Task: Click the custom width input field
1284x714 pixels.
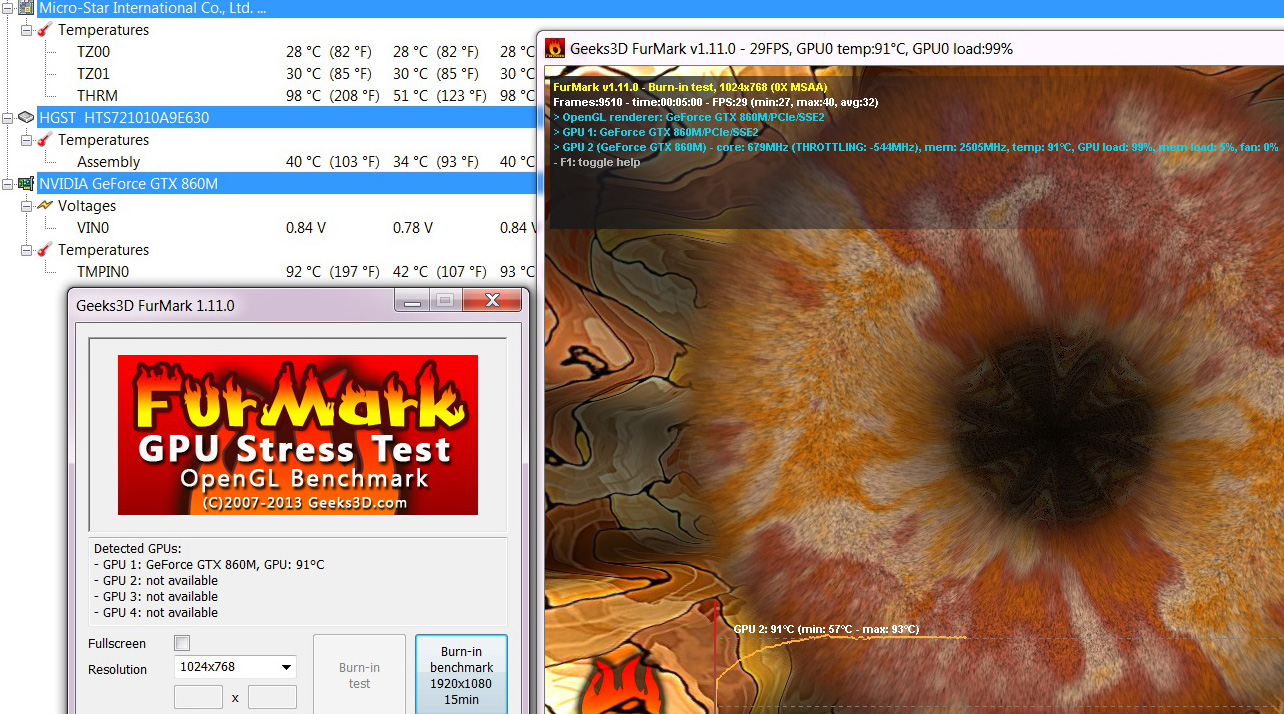Action: pos(198,697)
